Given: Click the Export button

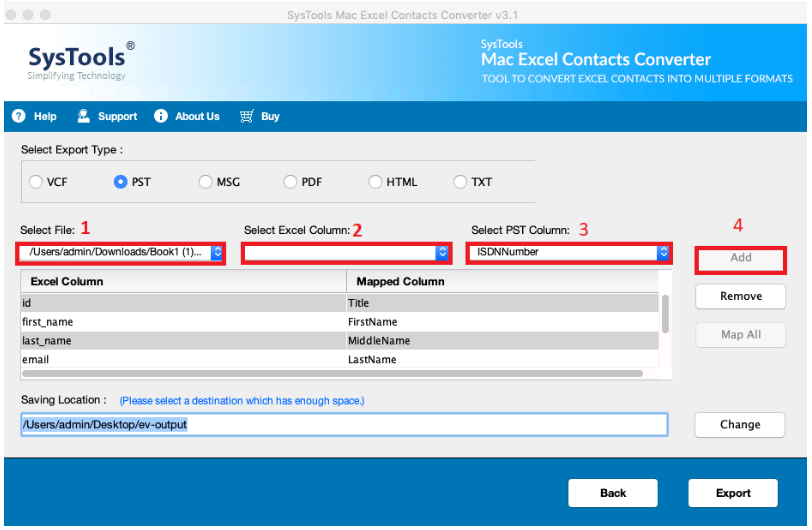Looking at the screenshot, I should pos(733,493).
